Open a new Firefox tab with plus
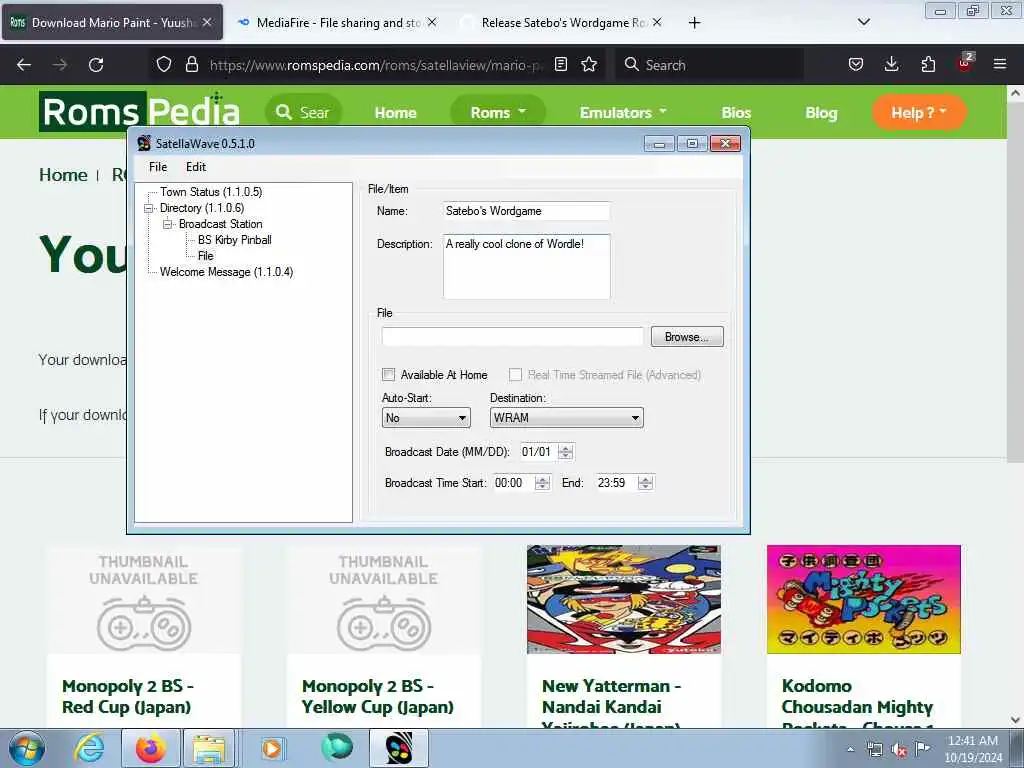Screen dimensions: 1024x768 pyautogui.click(x=694, y=23)
